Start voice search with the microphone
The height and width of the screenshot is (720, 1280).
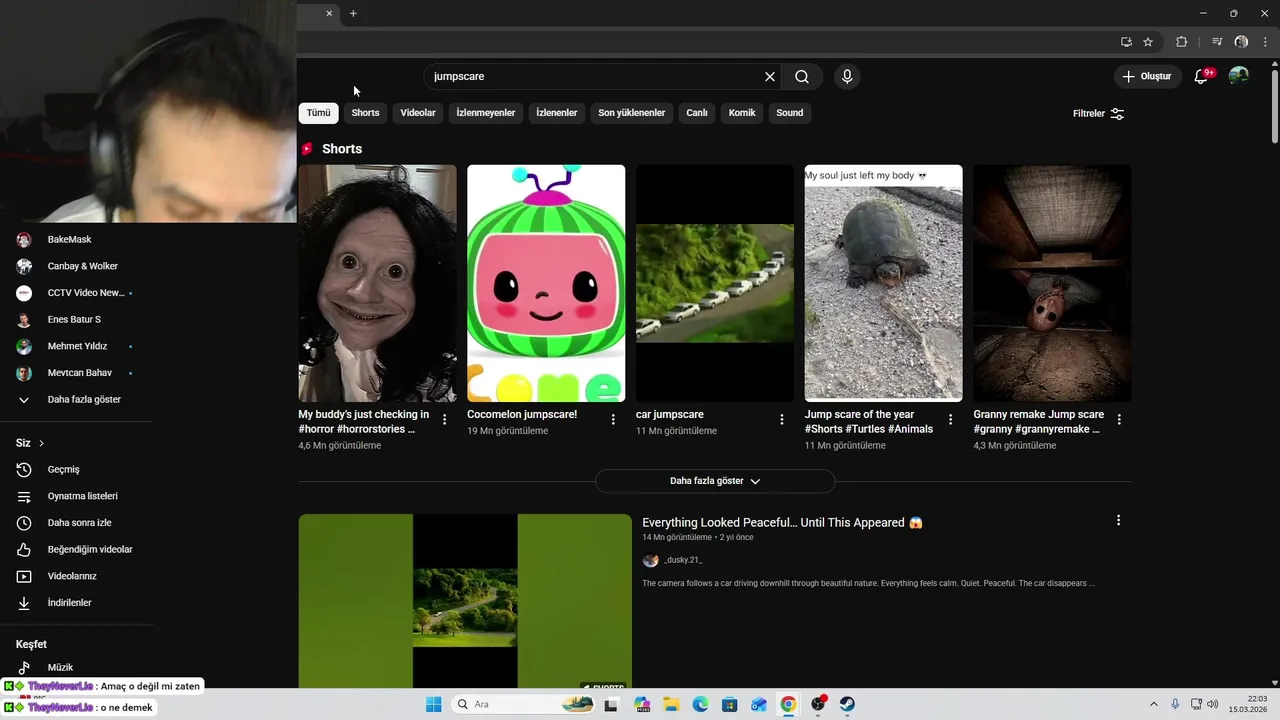pos(847,77)
